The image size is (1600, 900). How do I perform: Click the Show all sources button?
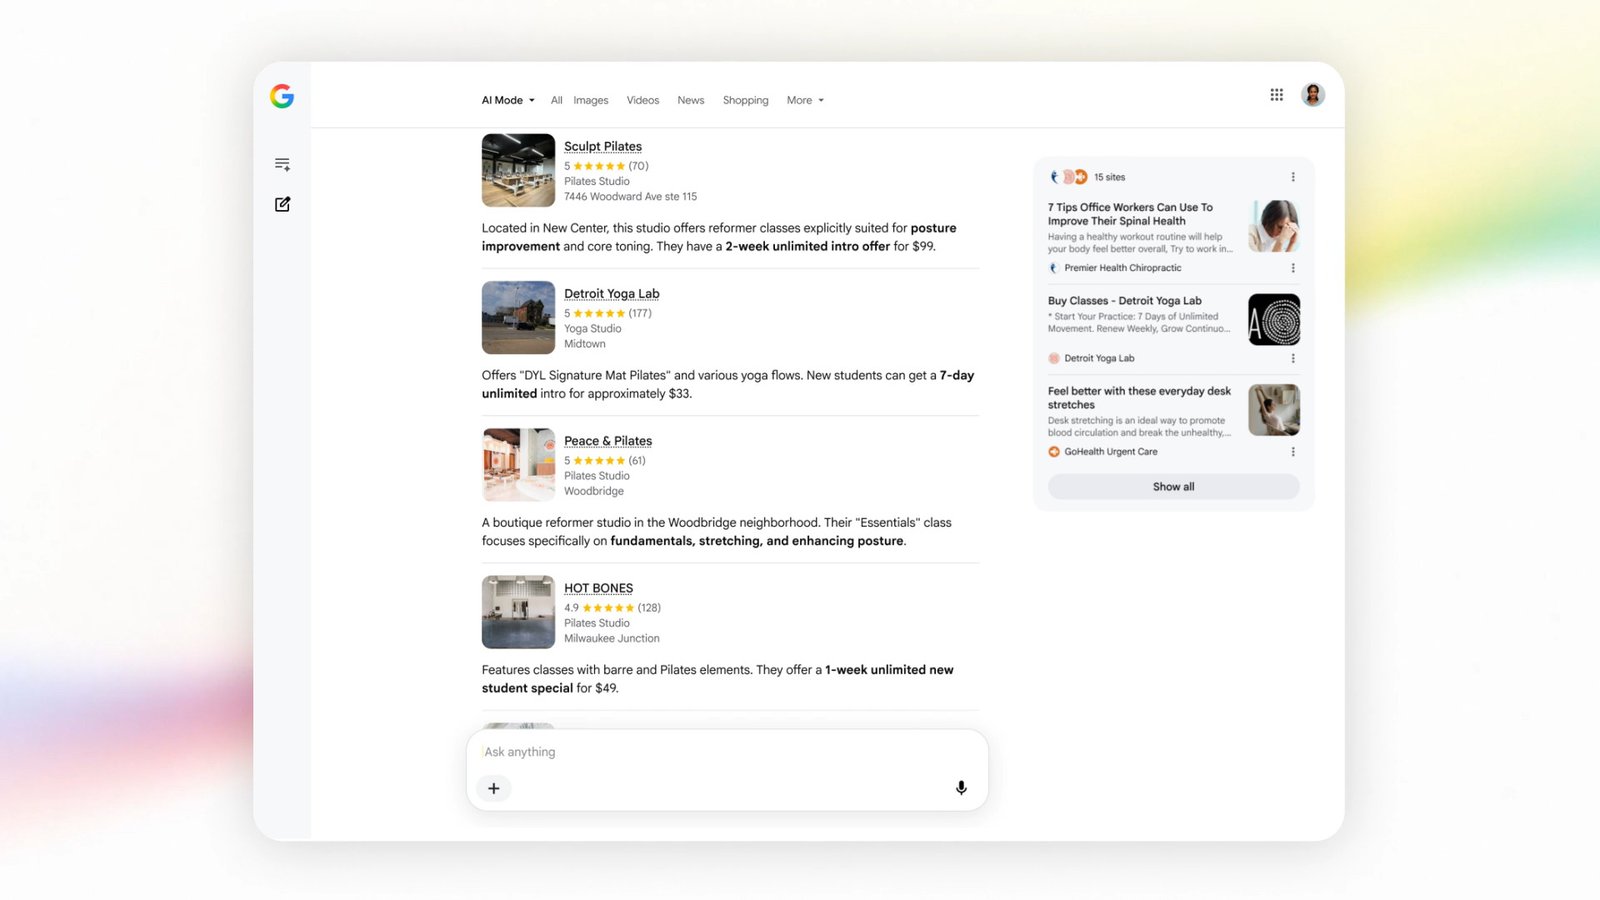tap(1174, 487)
